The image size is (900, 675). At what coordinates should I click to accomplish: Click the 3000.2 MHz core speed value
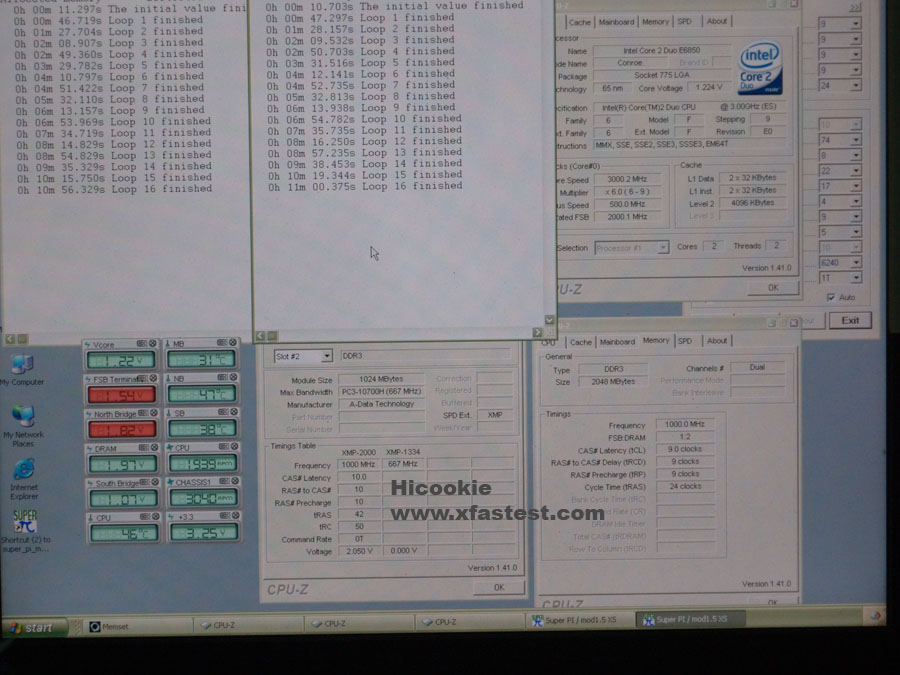click(627, 179)
